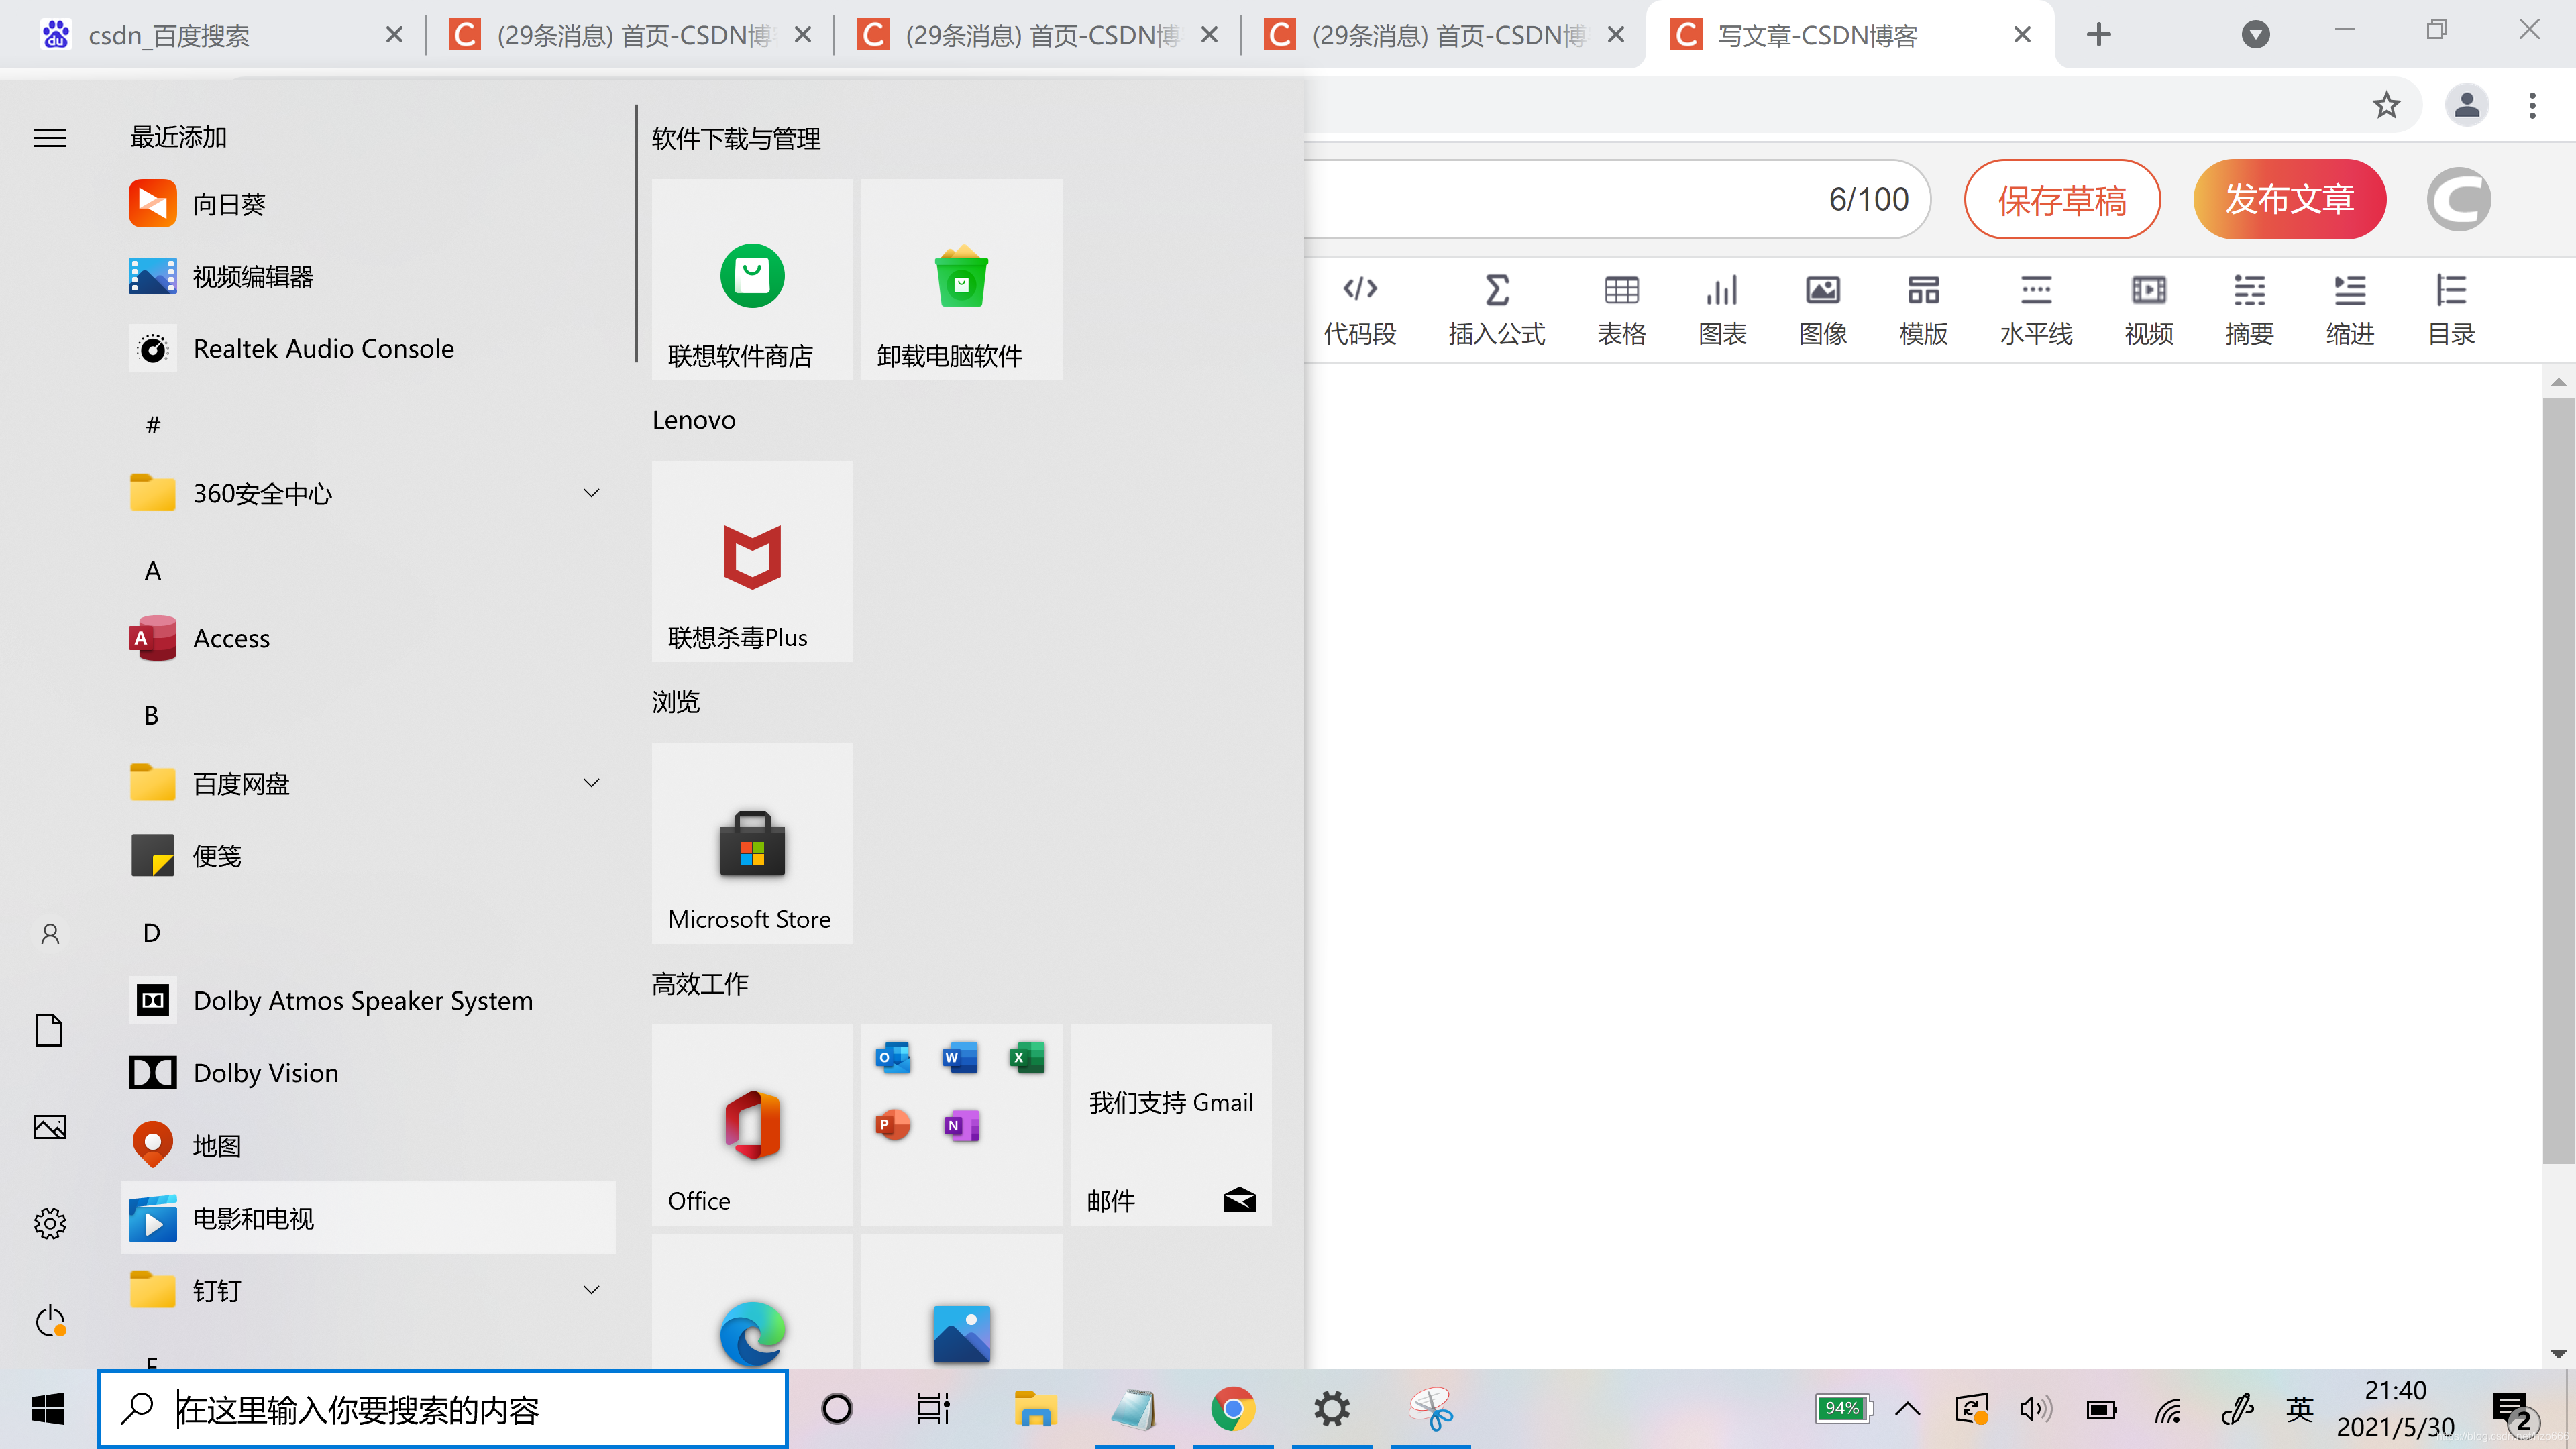Click the taskbar search input box
The height and width of the screenshot is (1449, 2576).
coord(443,1409)
